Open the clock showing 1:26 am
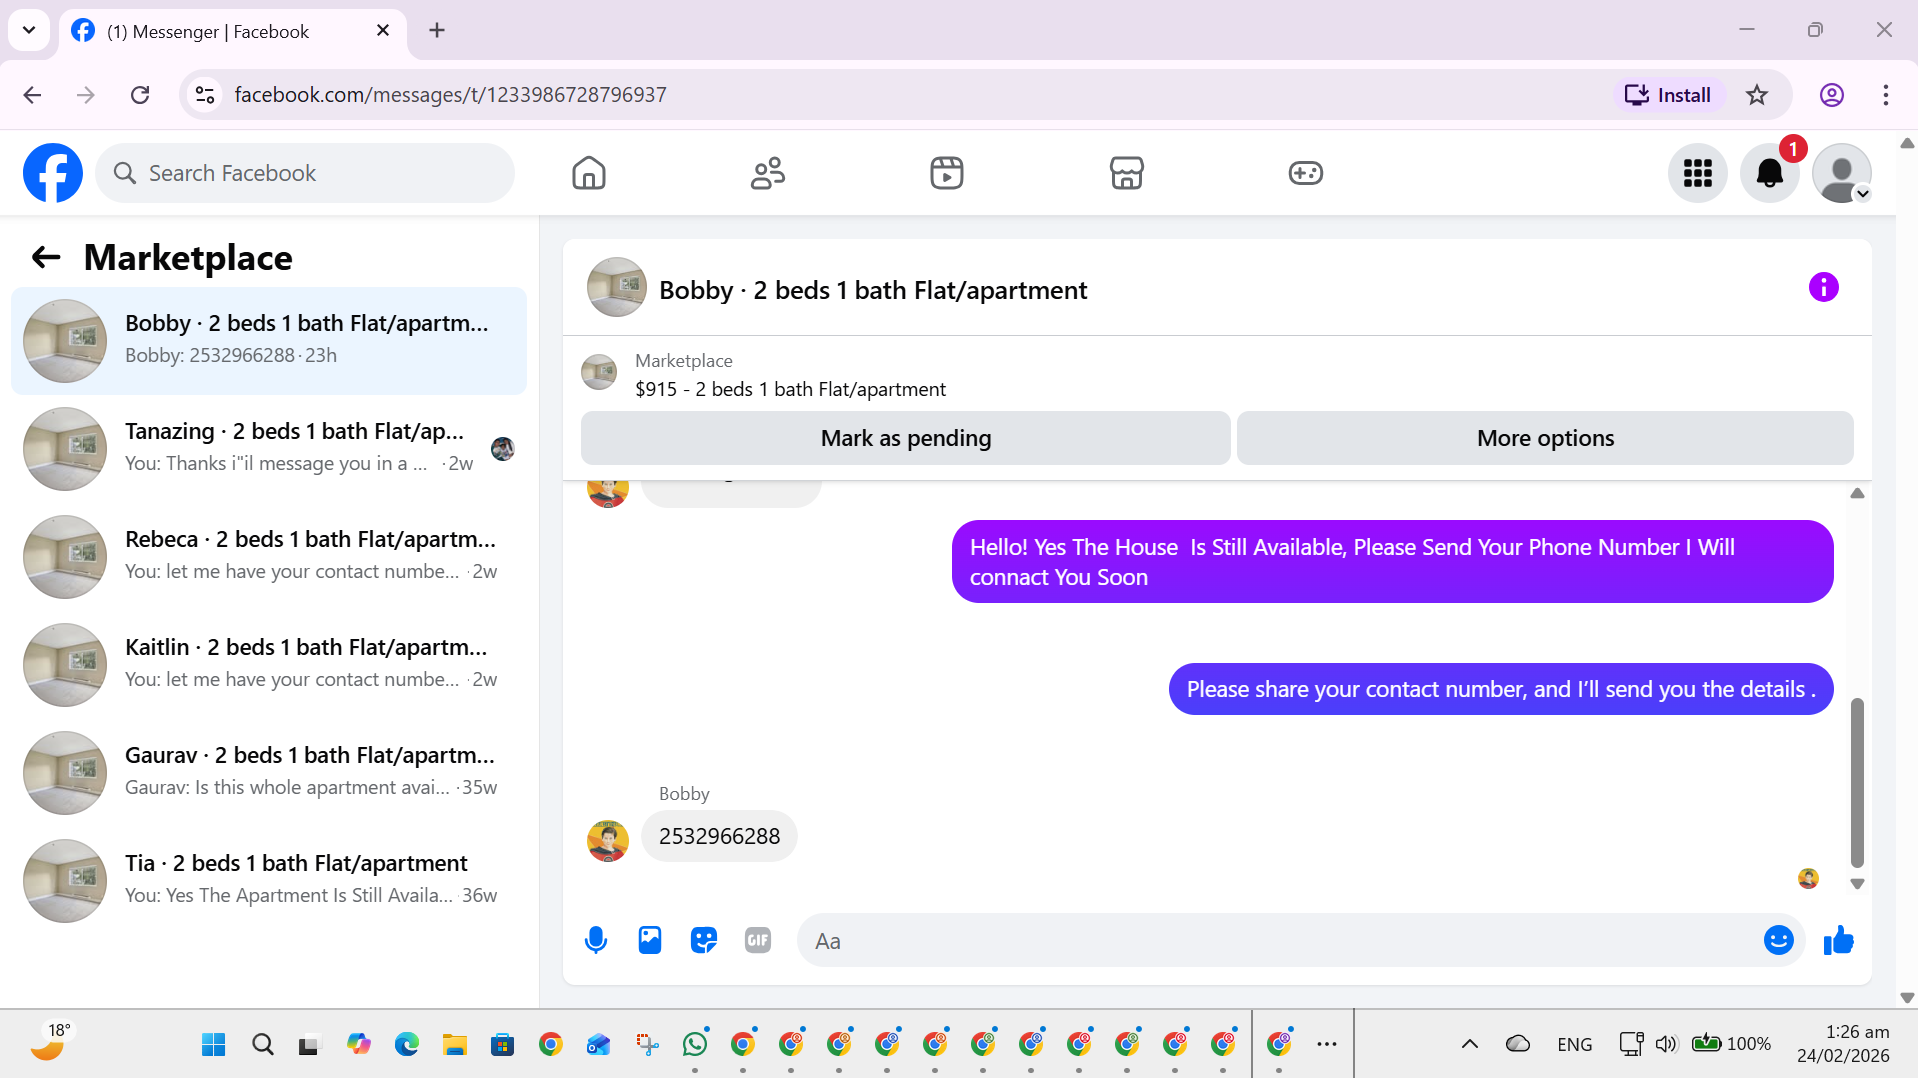This screenshot has width=1918, height=1078. pyautogui.click(x=1843, y=1044)
